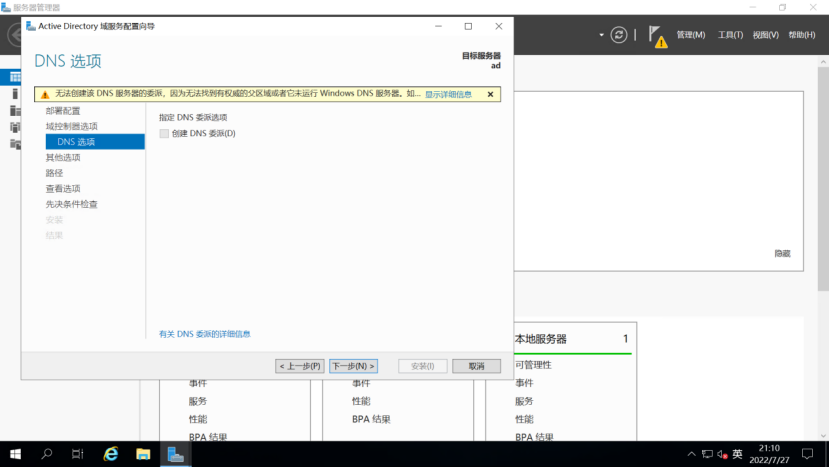Open File Explorer from taskbar
The image size is (830, 467).
(x=143, y=454)
